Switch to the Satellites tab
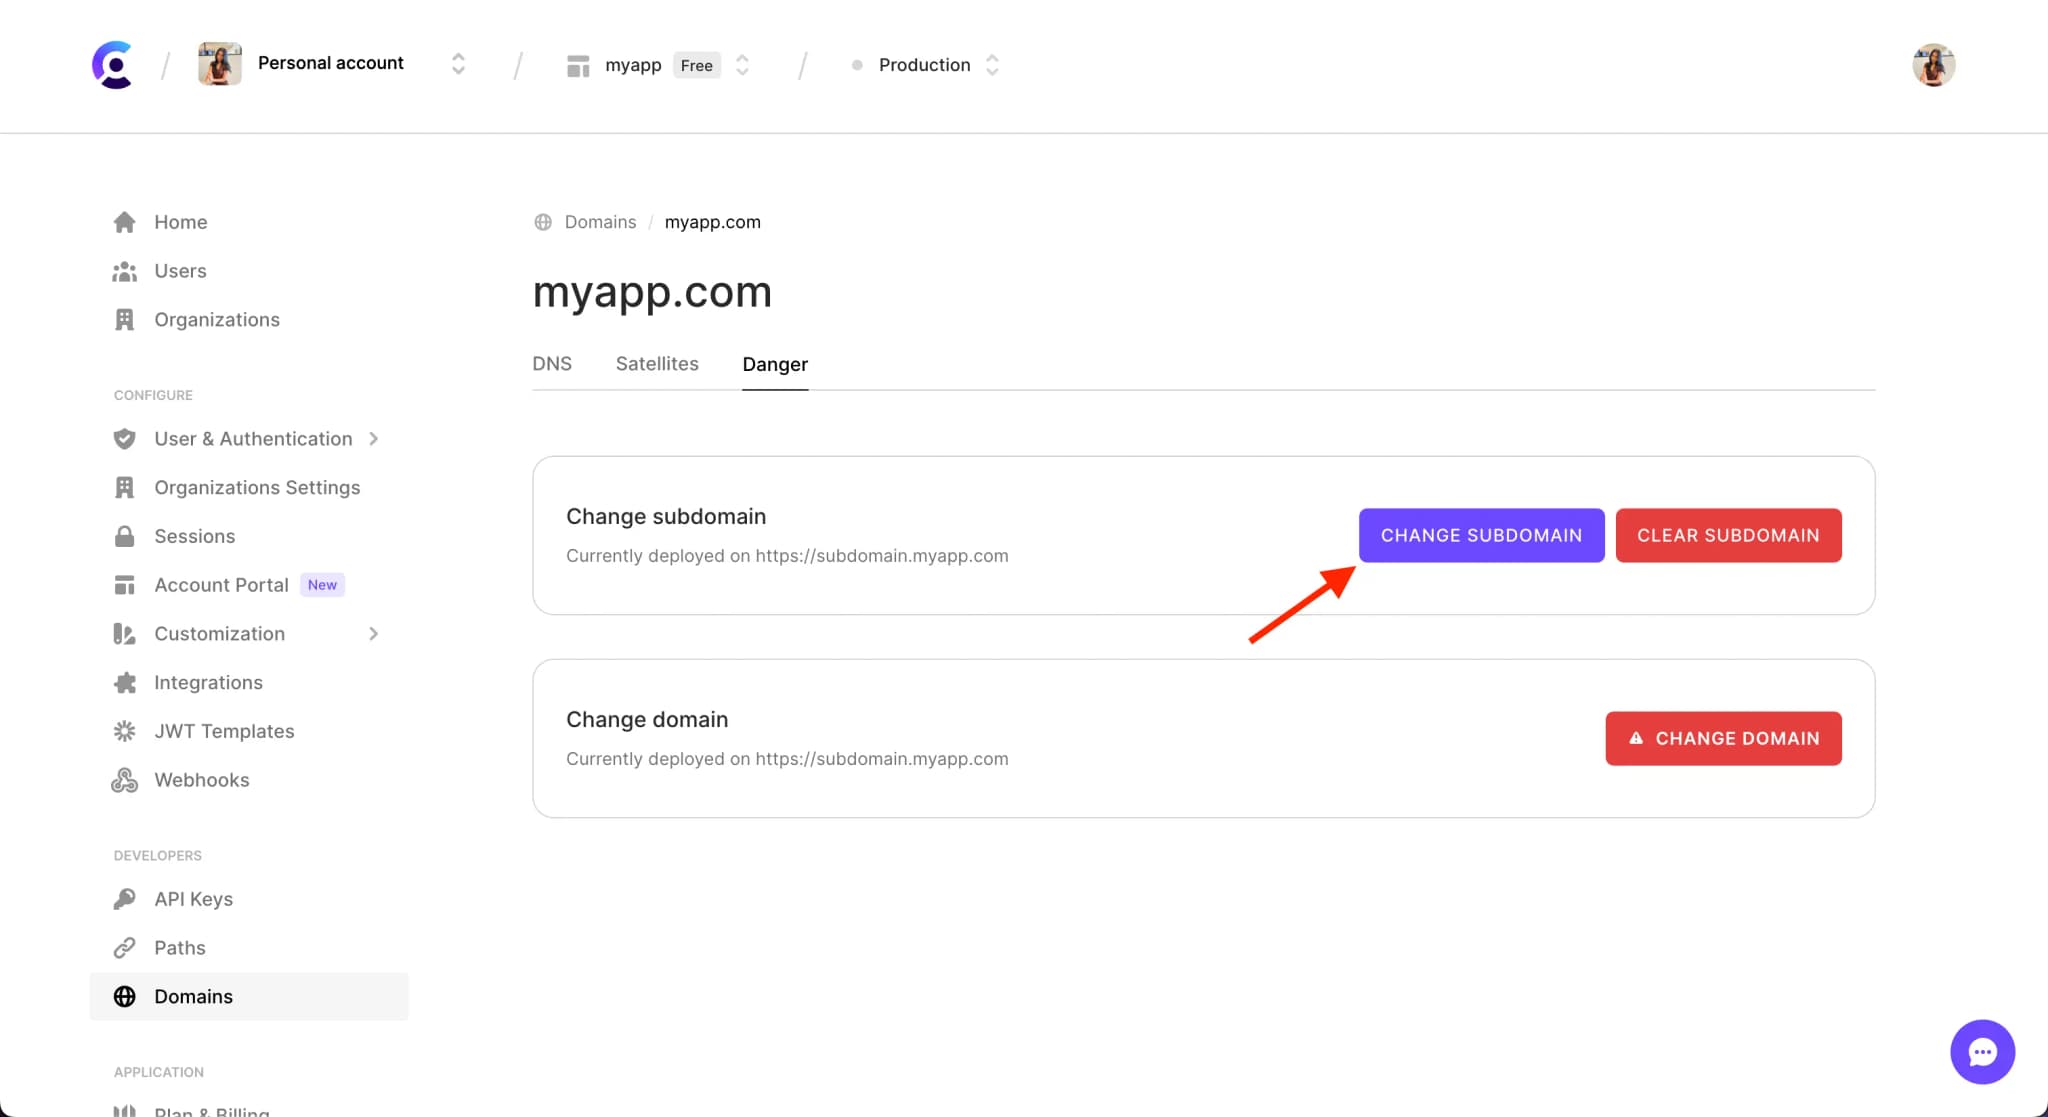The image size is (2048, 1117). tap(657, 363)
